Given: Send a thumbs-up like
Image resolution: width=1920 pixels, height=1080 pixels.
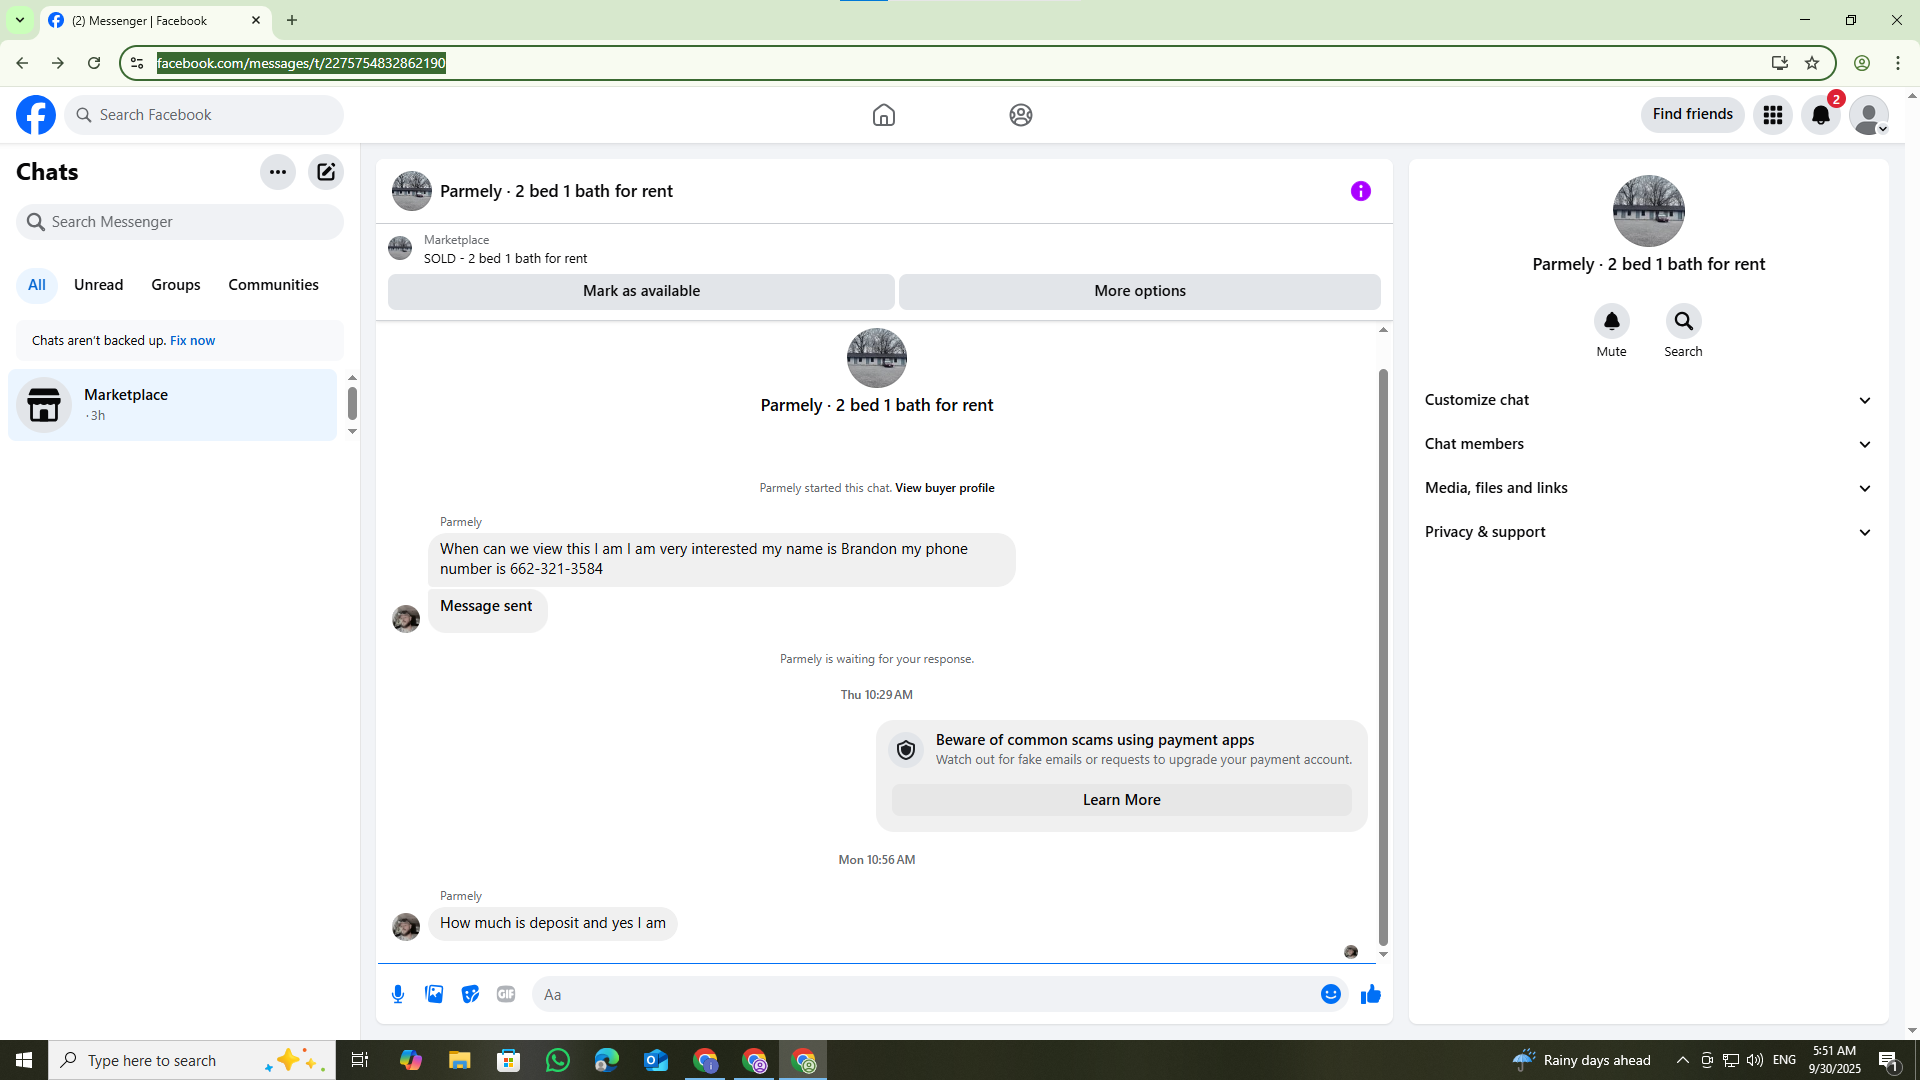Looking at the screenshot, I should point(1371,994).
